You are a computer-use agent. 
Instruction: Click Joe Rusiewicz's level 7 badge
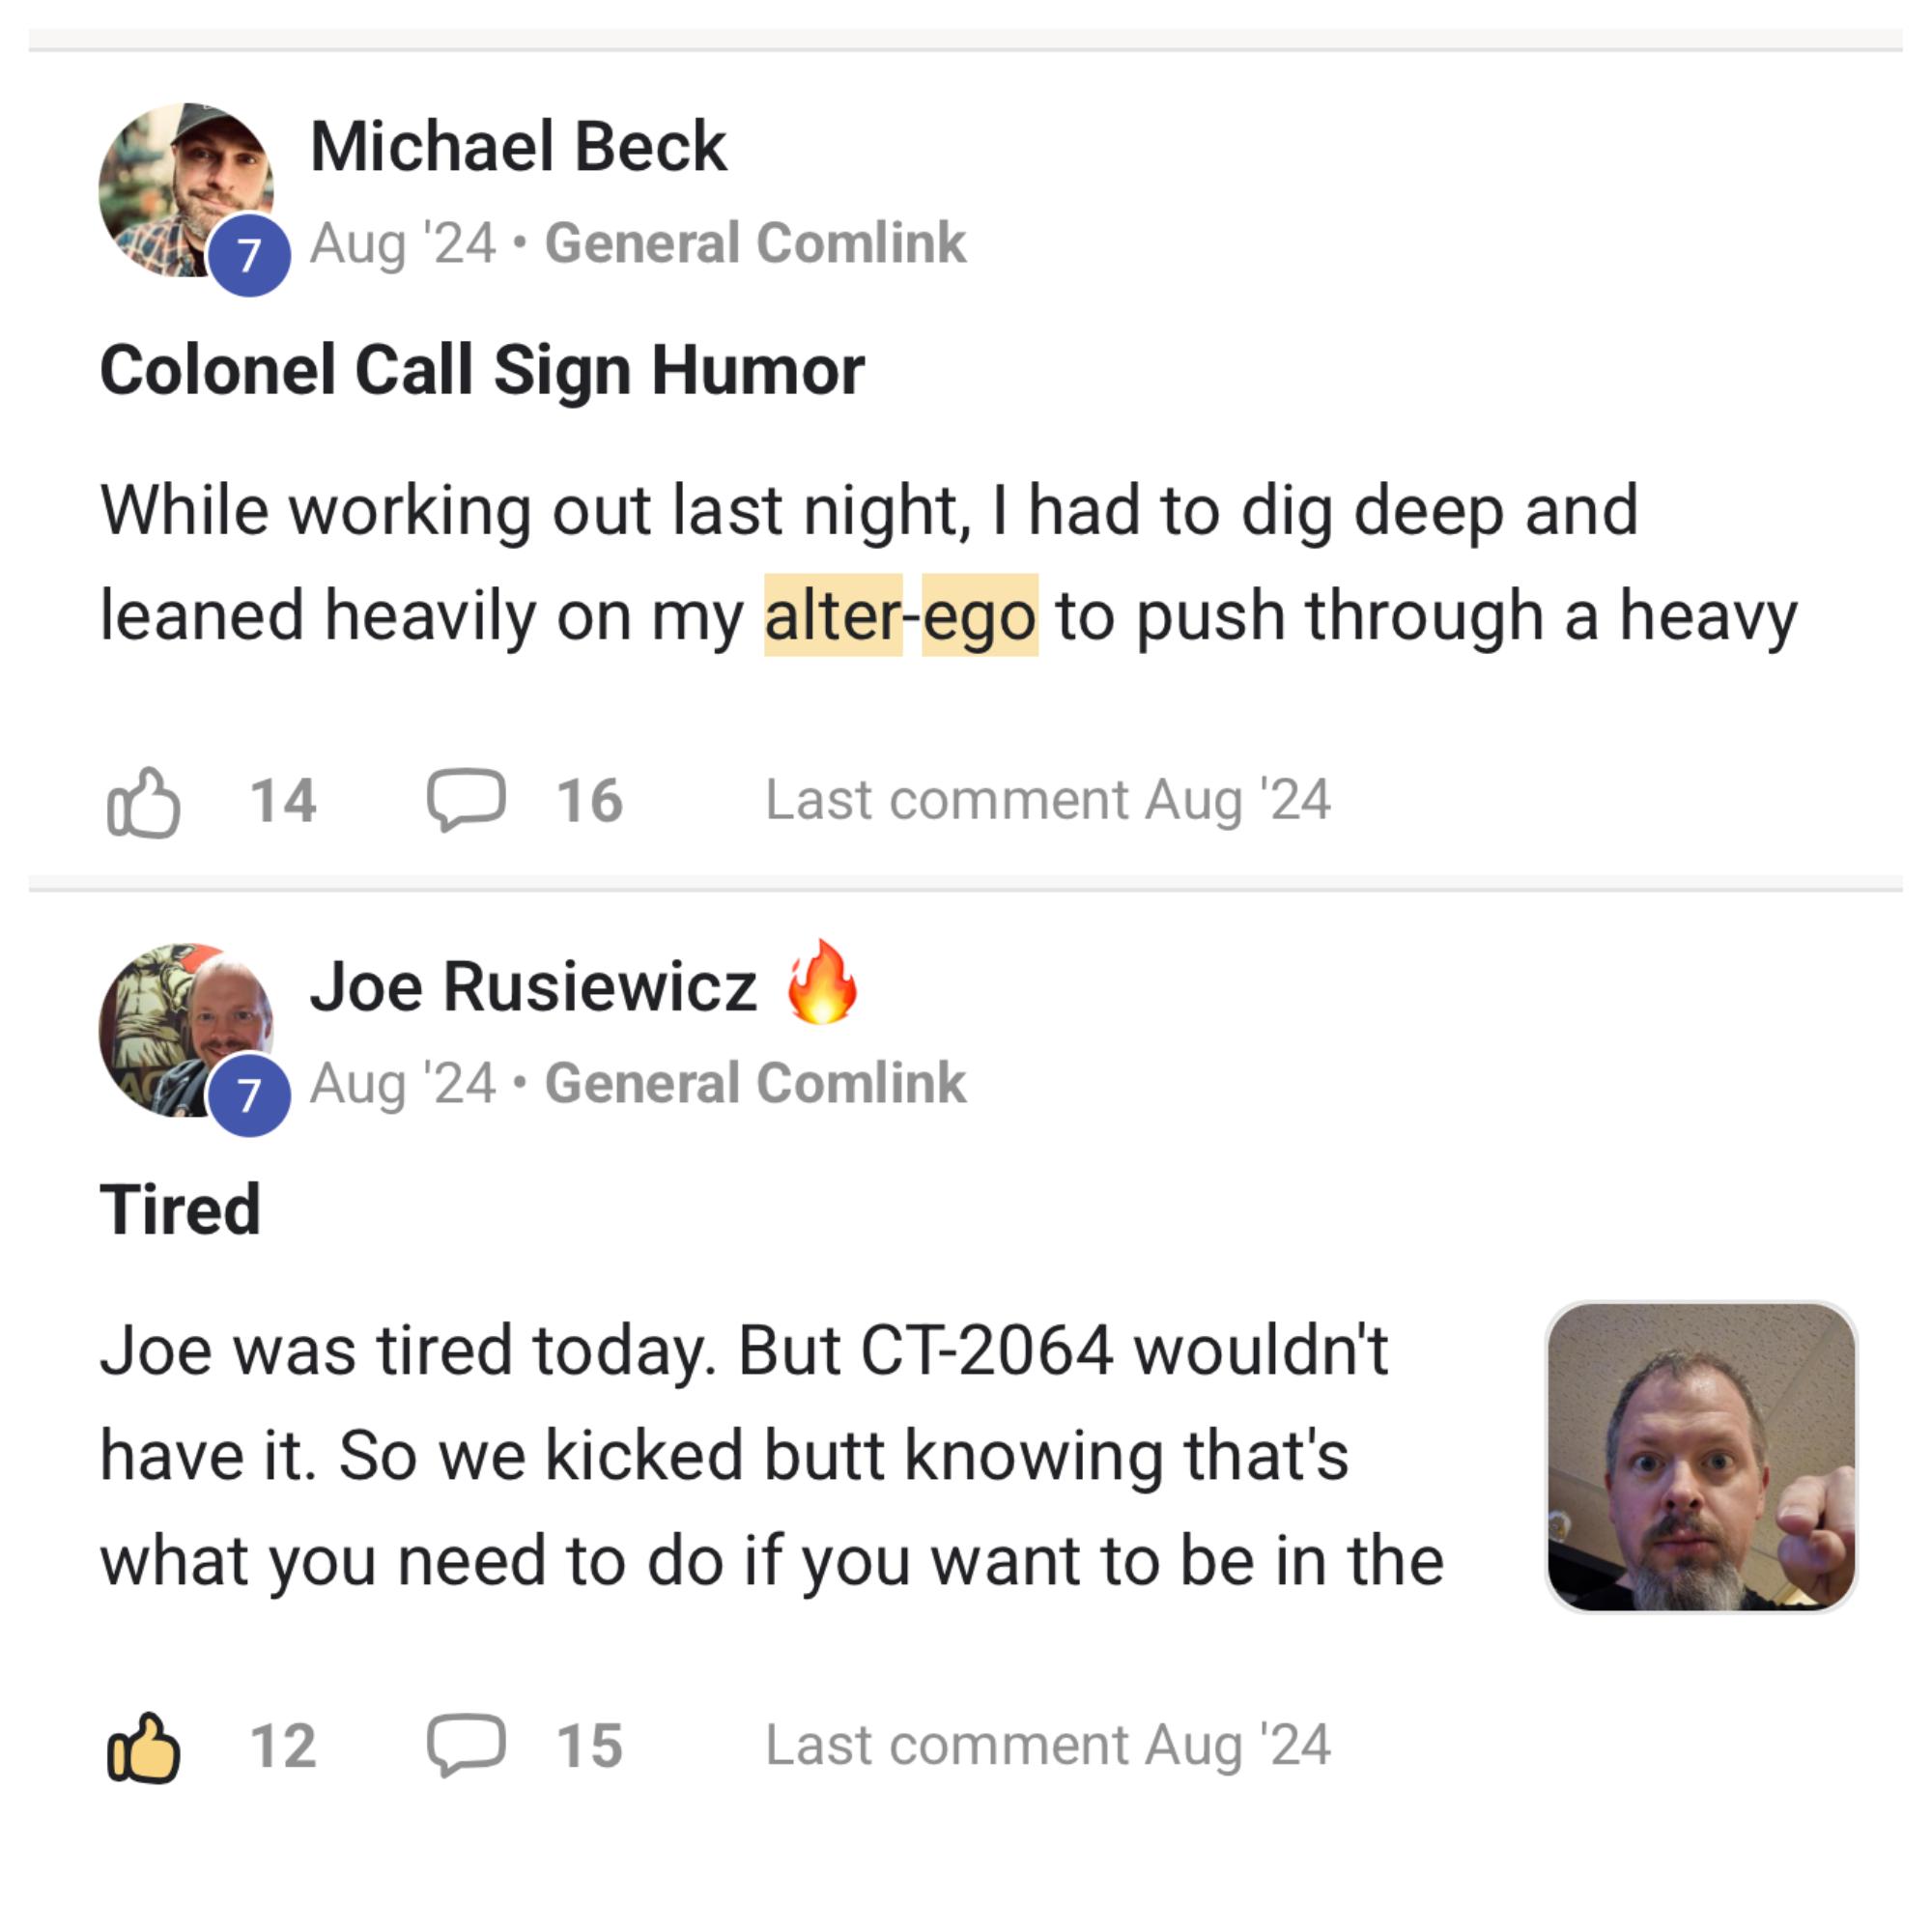[249, 1095]
